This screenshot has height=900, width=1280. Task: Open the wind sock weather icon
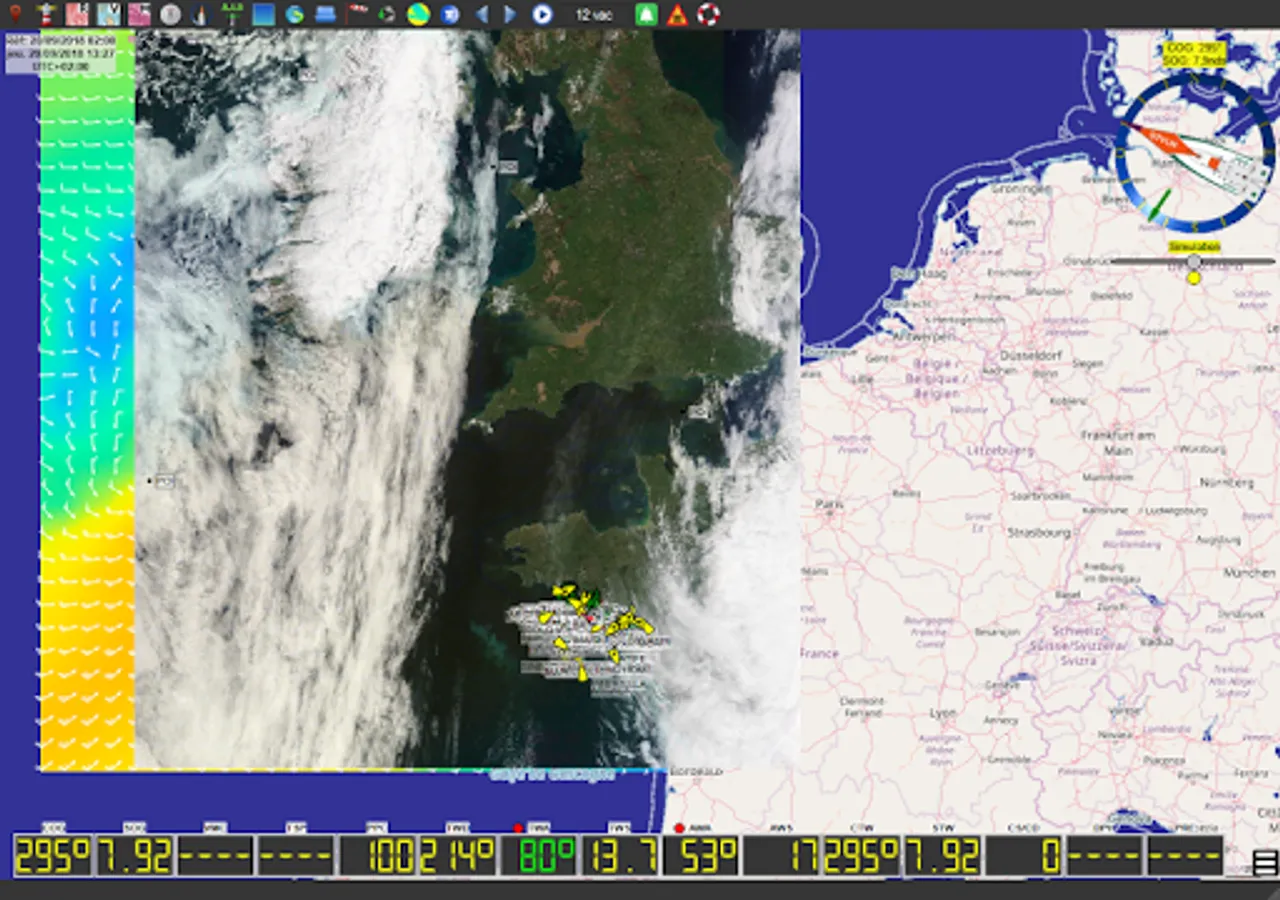point(357,14)
